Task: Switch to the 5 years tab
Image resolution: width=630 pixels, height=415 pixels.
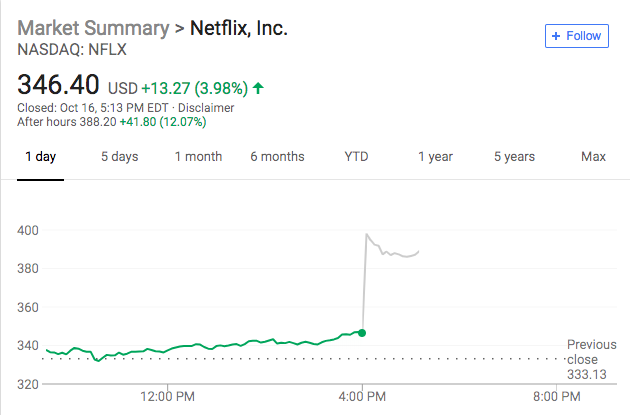Action: [x=514, y=157]
